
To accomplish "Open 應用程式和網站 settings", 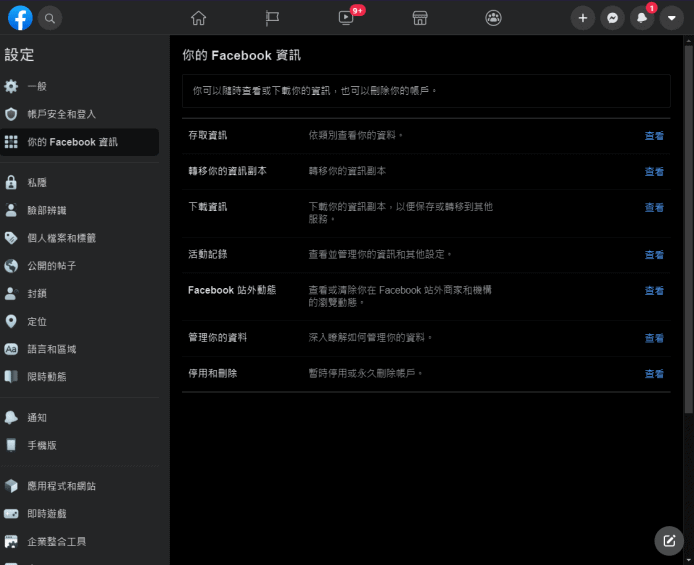I will tap(80, 486).
